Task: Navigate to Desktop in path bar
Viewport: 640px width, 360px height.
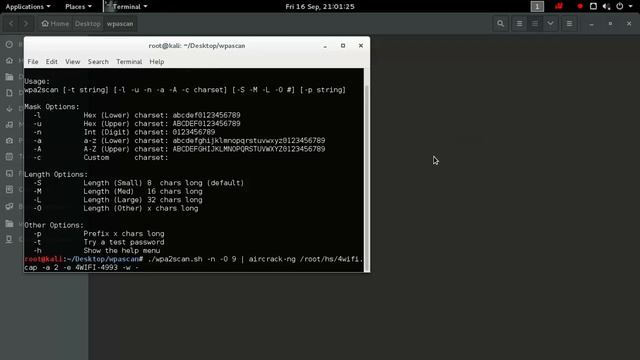Action: tap(87, 24)
